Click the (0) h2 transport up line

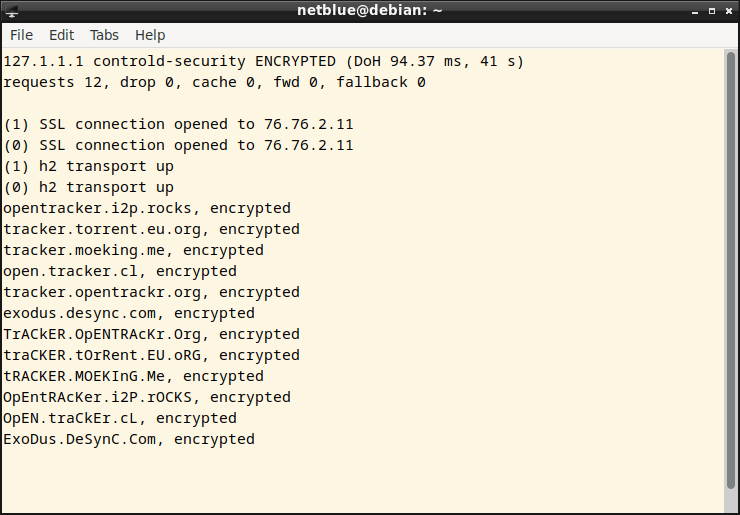[88, 187]
